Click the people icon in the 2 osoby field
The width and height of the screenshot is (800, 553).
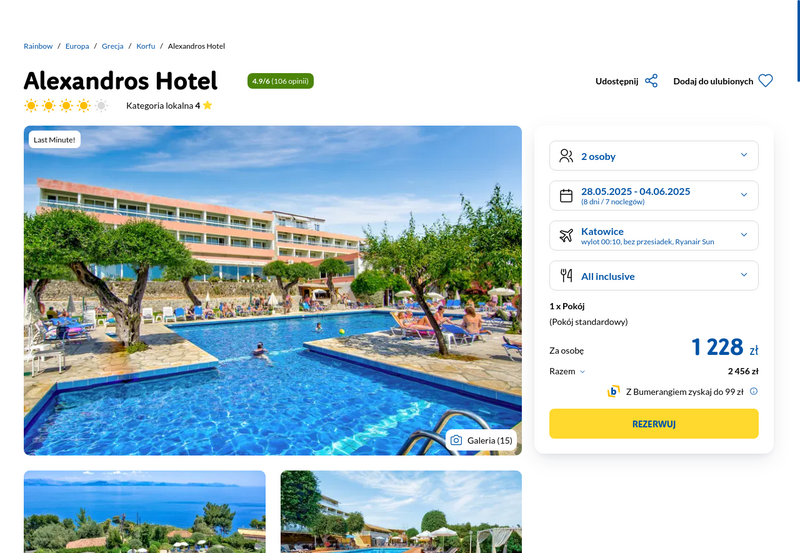click(566, 156)
